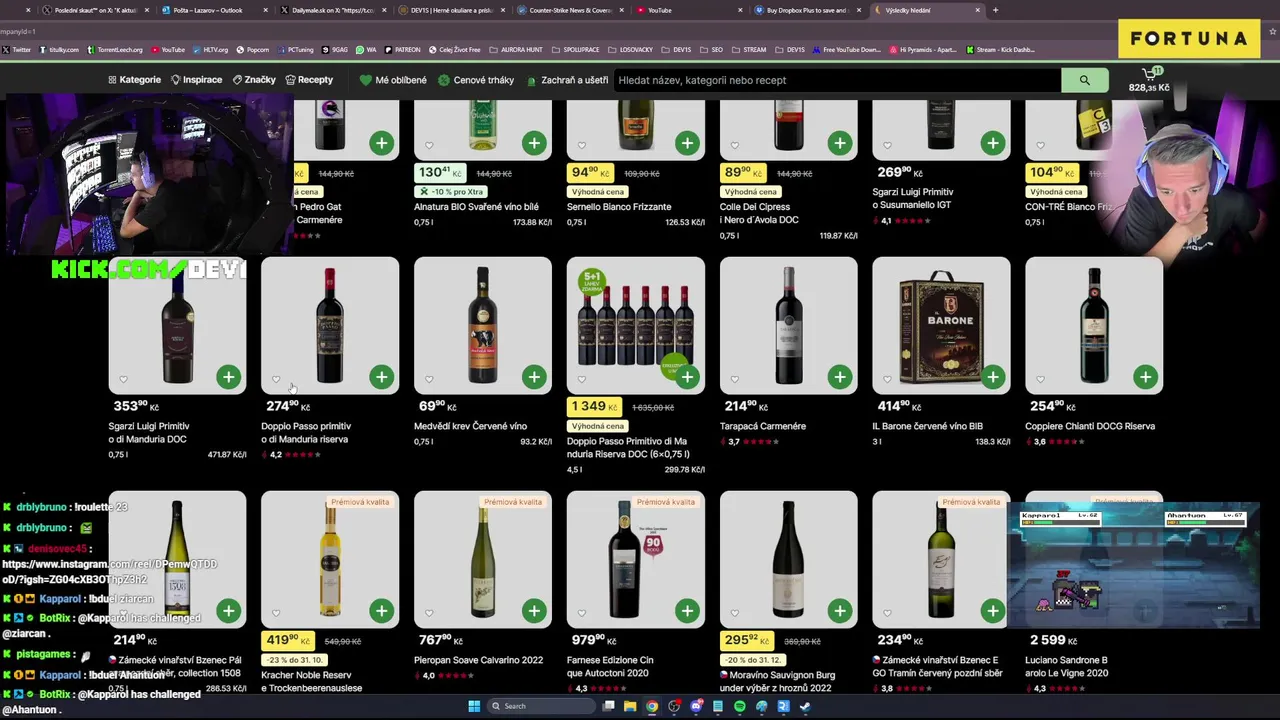Add IL Barone červené víno BIB to cart
The height and width of the screenshot is (720, 1280).
(x=993, y=377)
